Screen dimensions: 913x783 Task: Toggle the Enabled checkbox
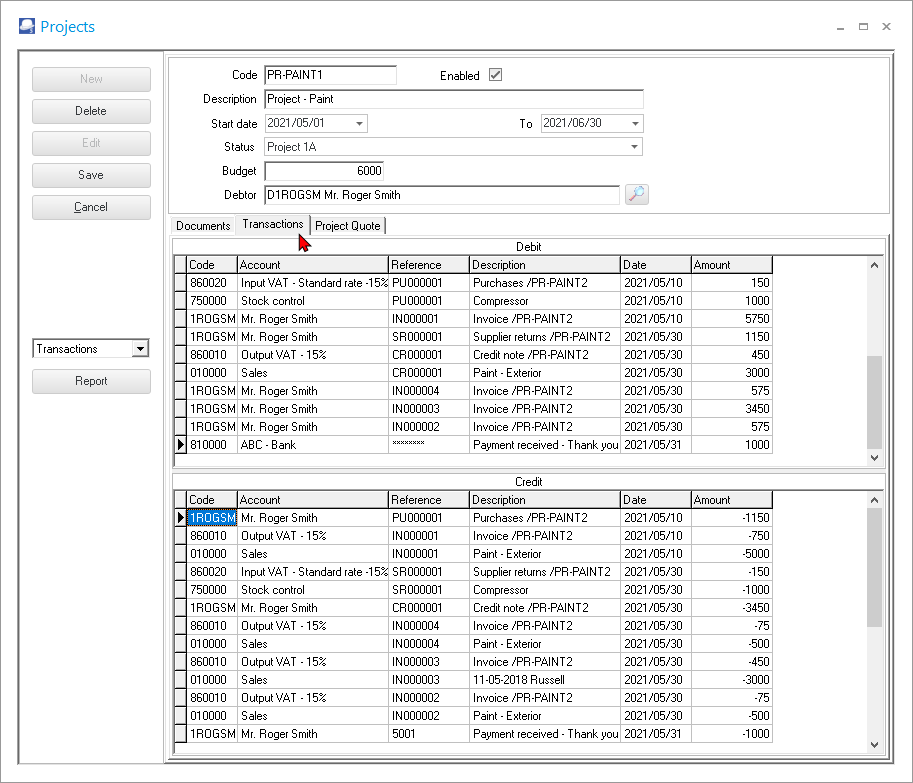coord(495,75)
